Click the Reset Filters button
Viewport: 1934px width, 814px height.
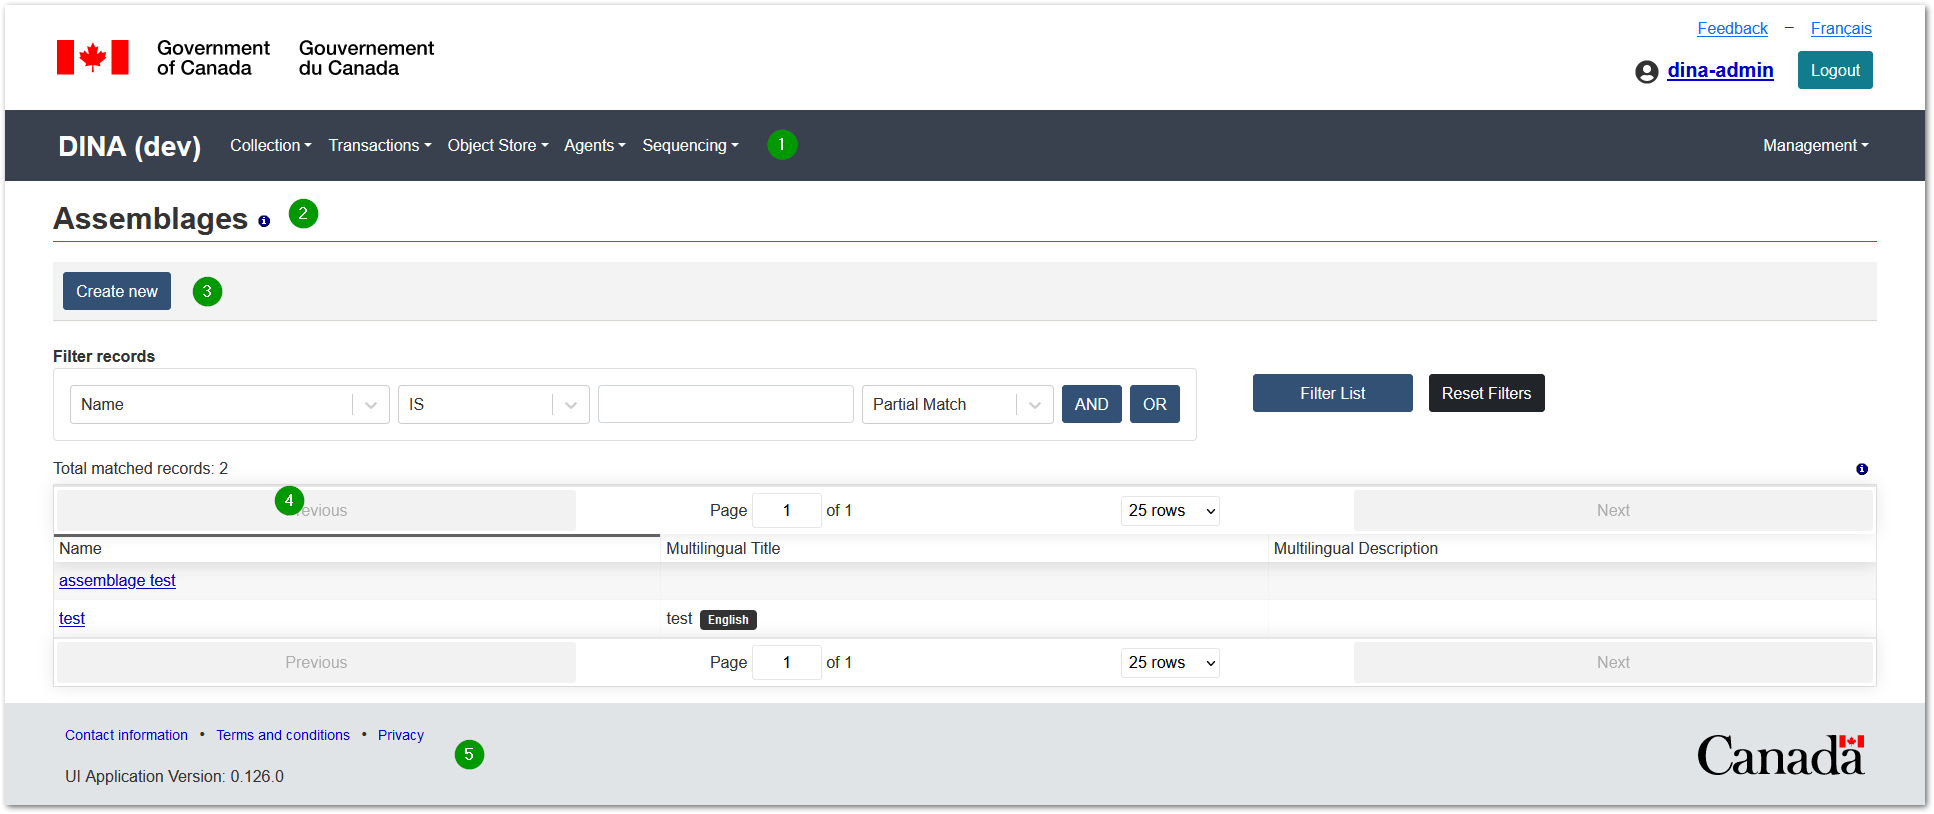pos(1487,393)
